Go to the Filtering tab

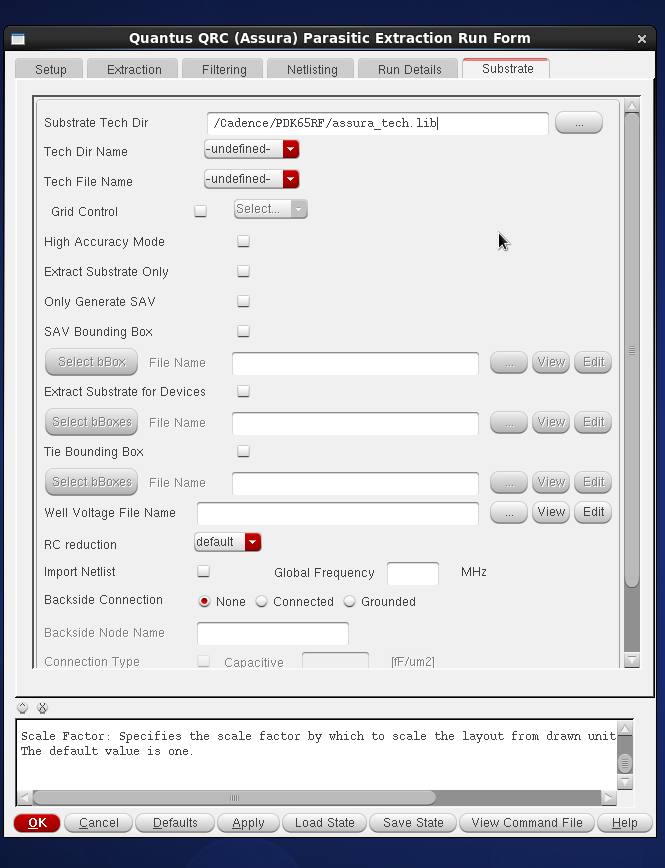(224, 69)
